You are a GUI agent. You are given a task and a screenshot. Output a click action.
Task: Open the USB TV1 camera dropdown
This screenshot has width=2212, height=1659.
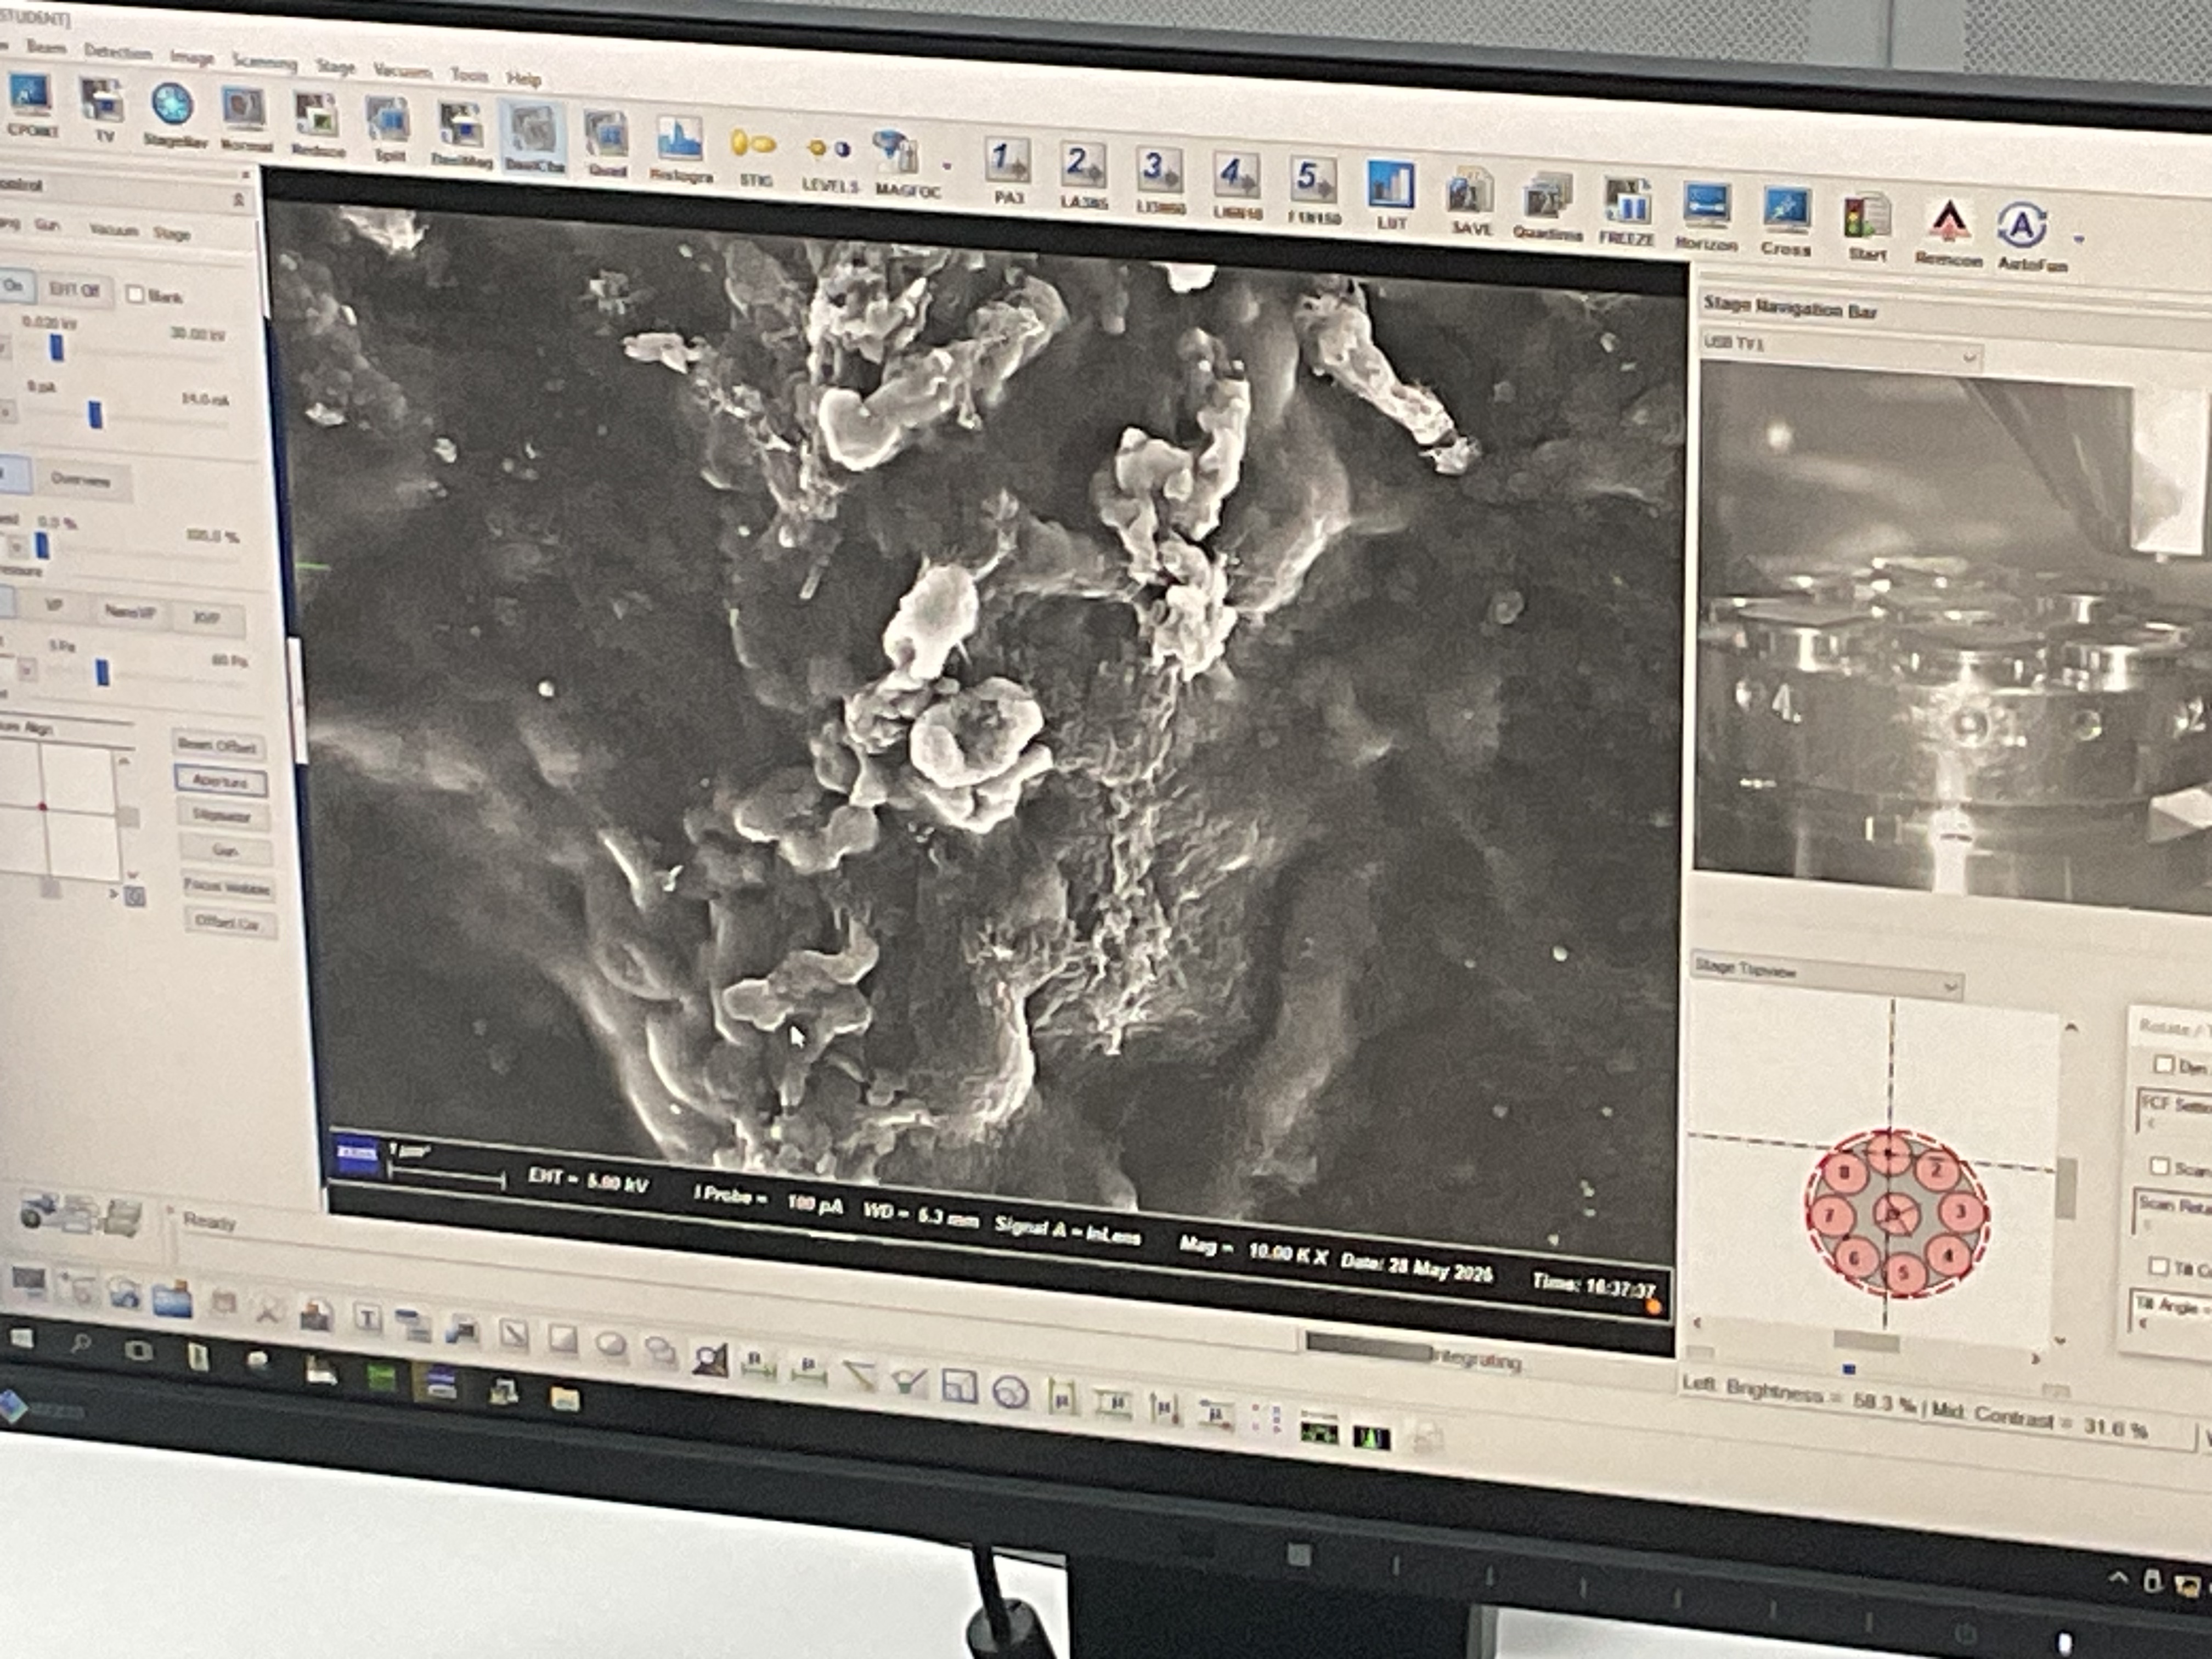pos(1969,357)
